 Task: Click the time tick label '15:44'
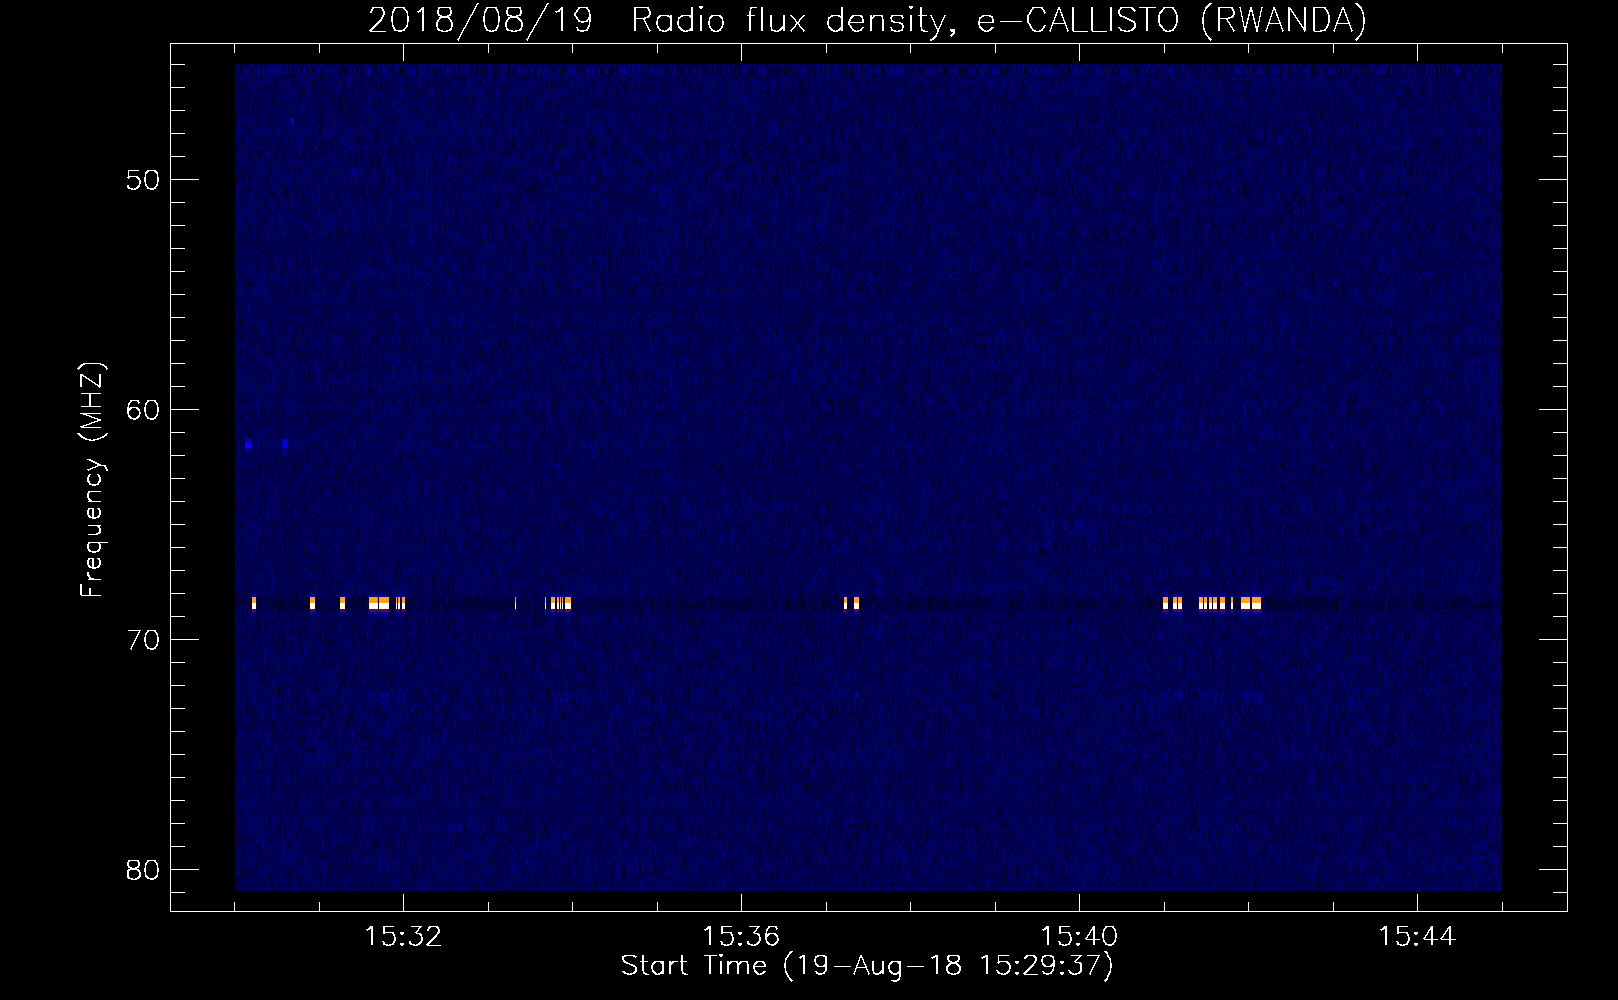[1417, 936]
